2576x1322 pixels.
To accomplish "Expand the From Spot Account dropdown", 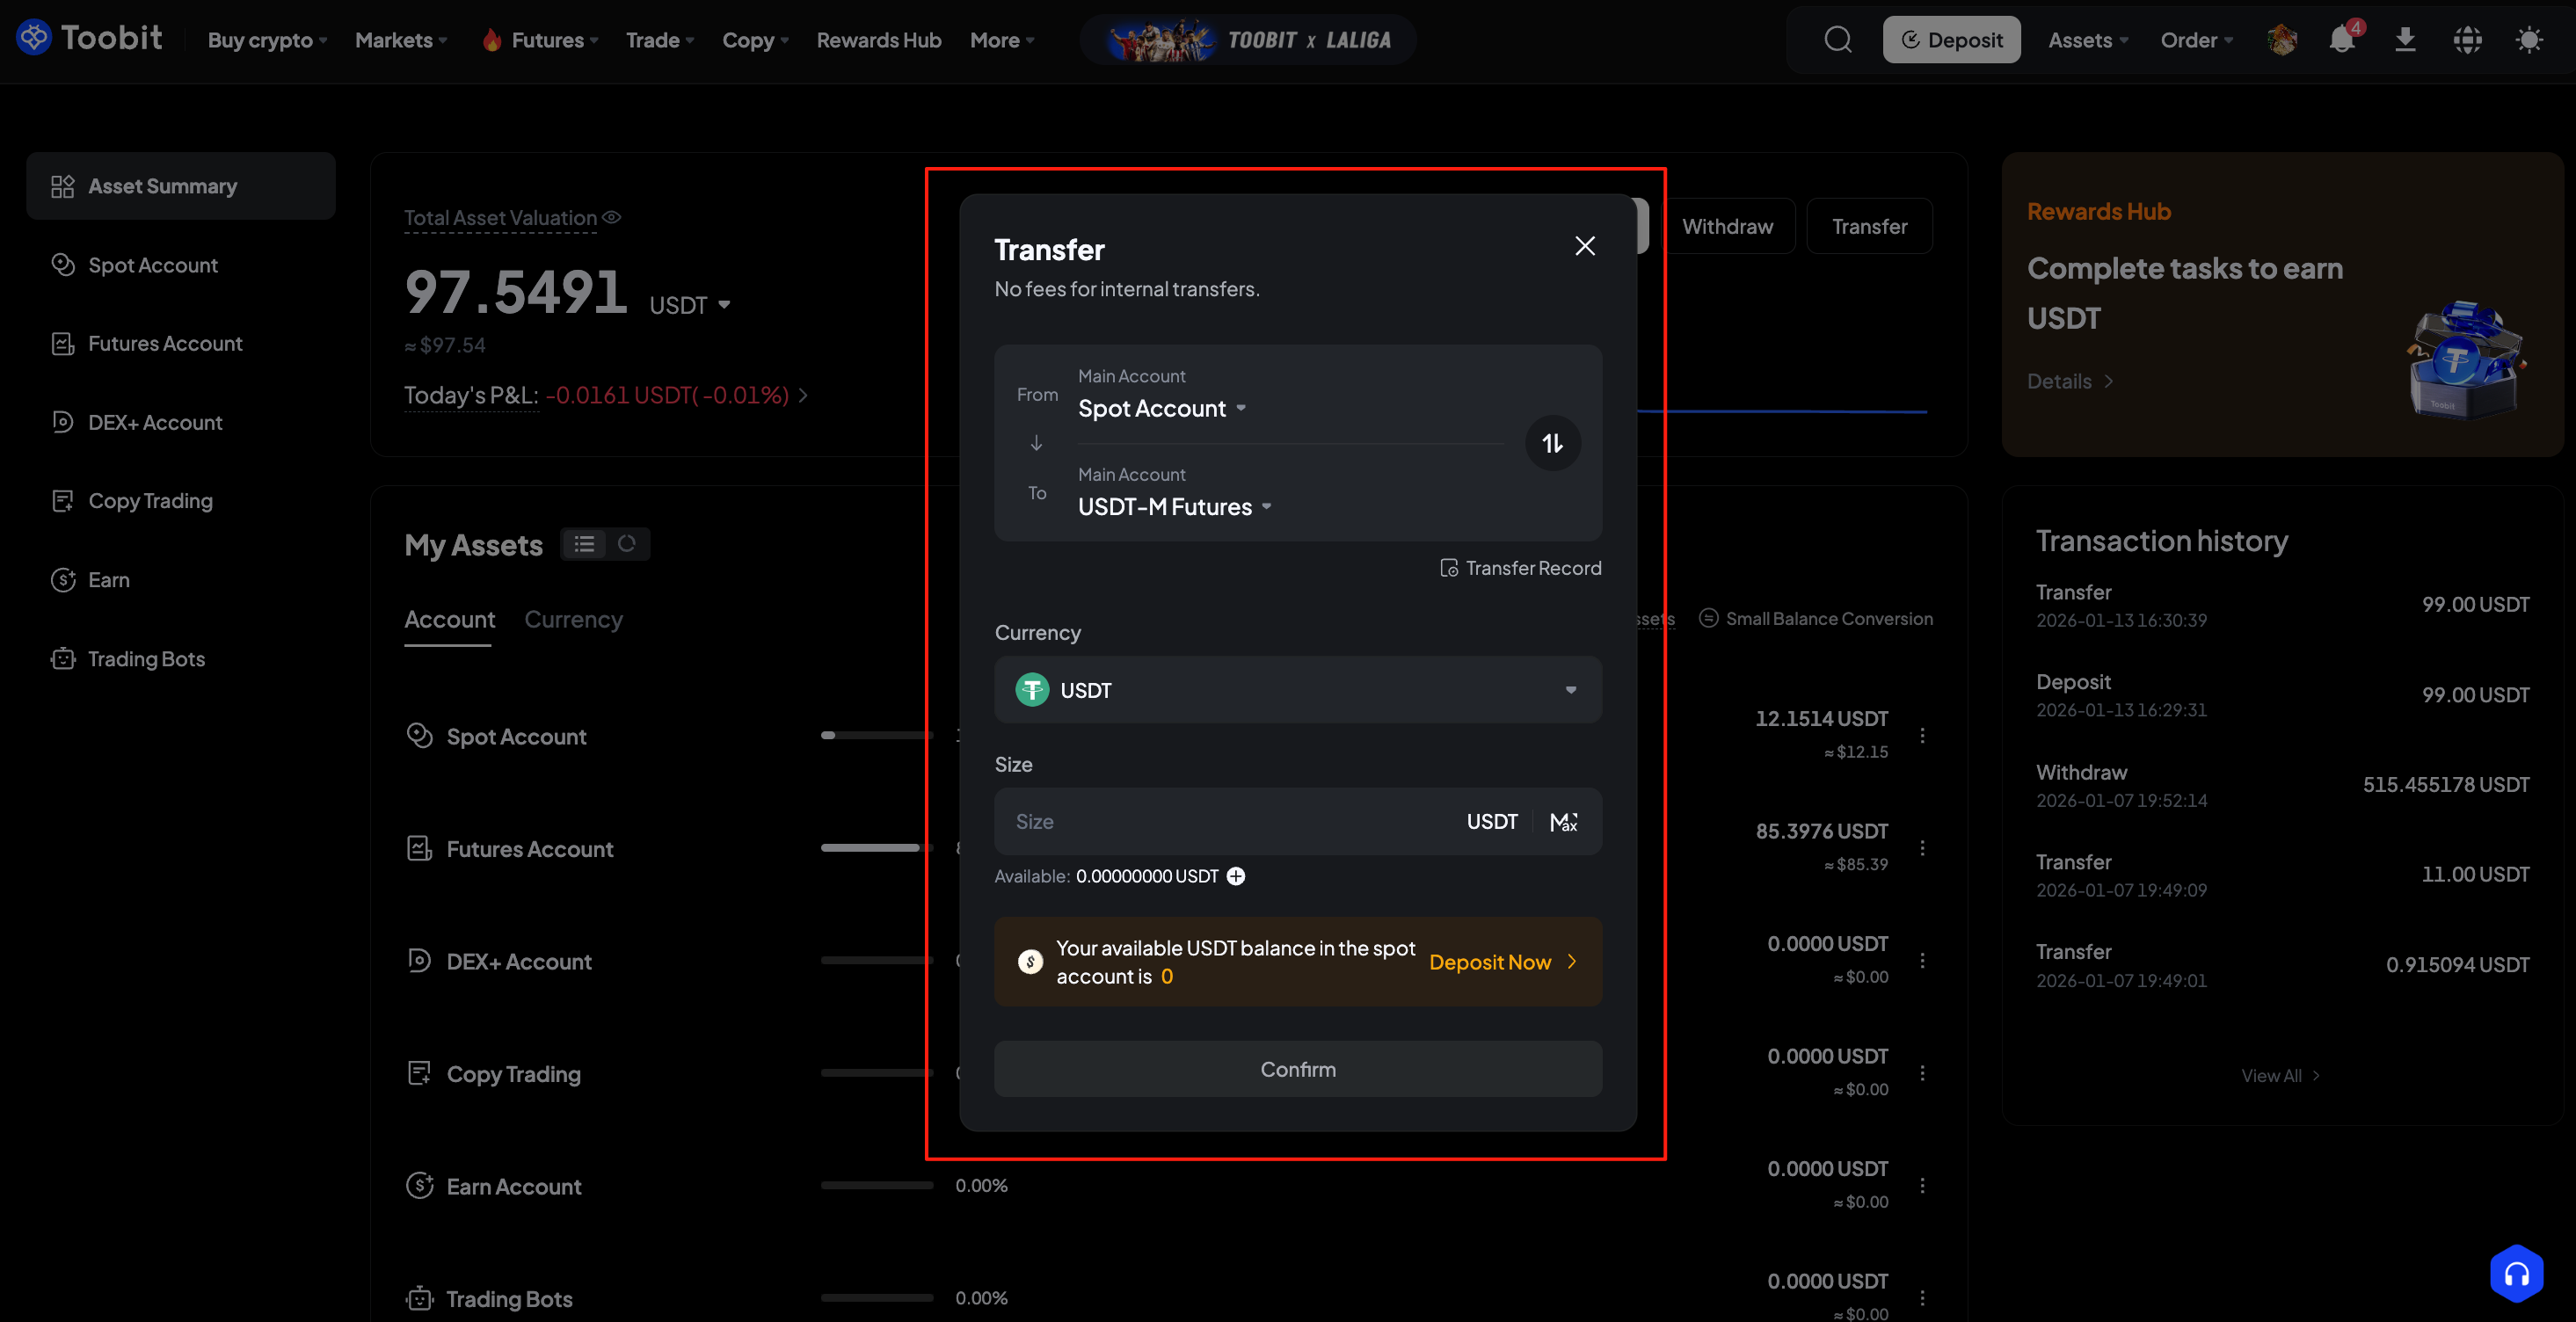I will (x=1162, y=408).
